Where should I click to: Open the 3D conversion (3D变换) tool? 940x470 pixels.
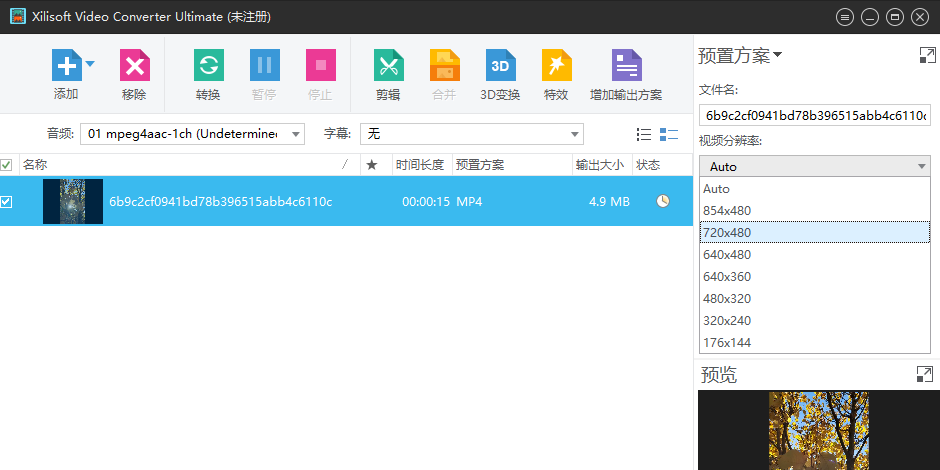point(500,67)
